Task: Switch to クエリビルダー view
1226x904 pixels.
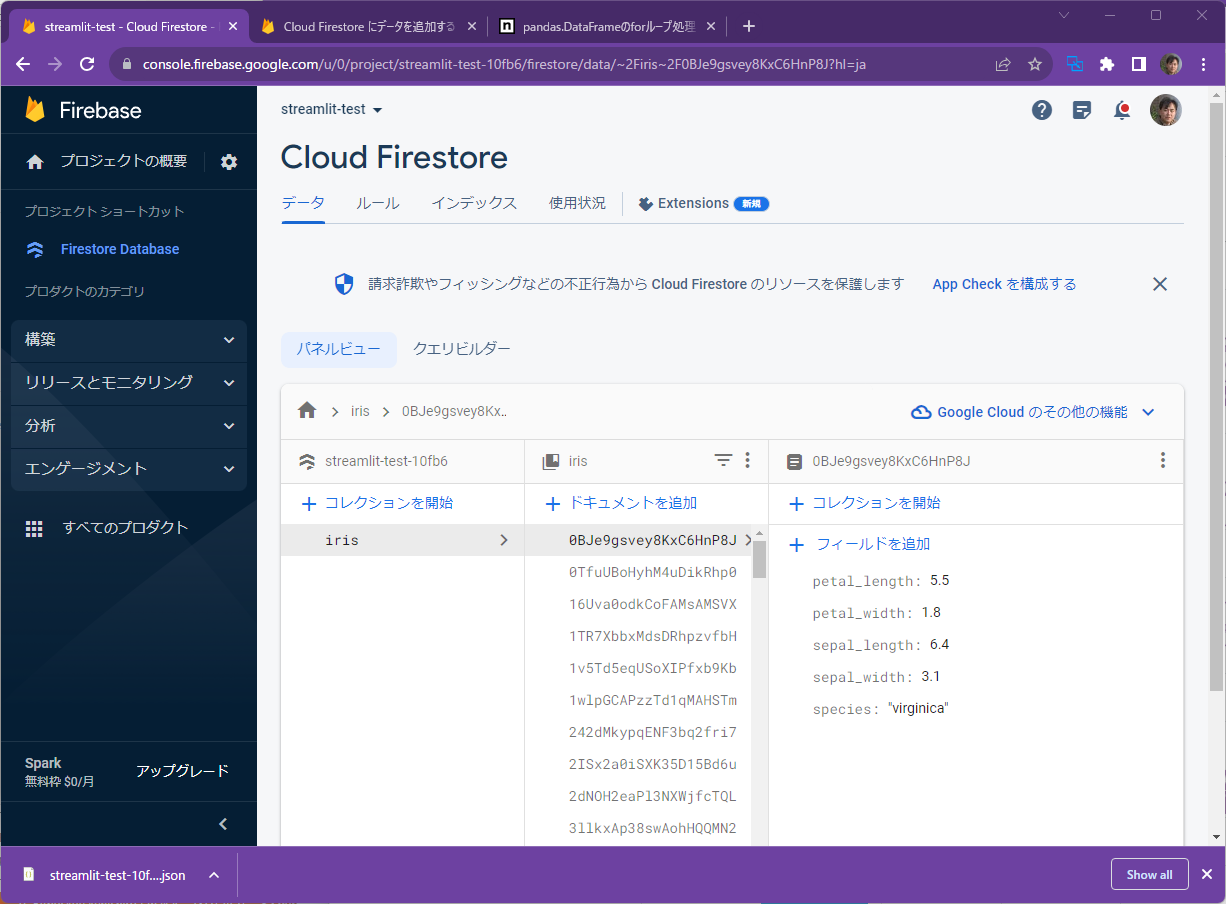Action: (461, 349)
